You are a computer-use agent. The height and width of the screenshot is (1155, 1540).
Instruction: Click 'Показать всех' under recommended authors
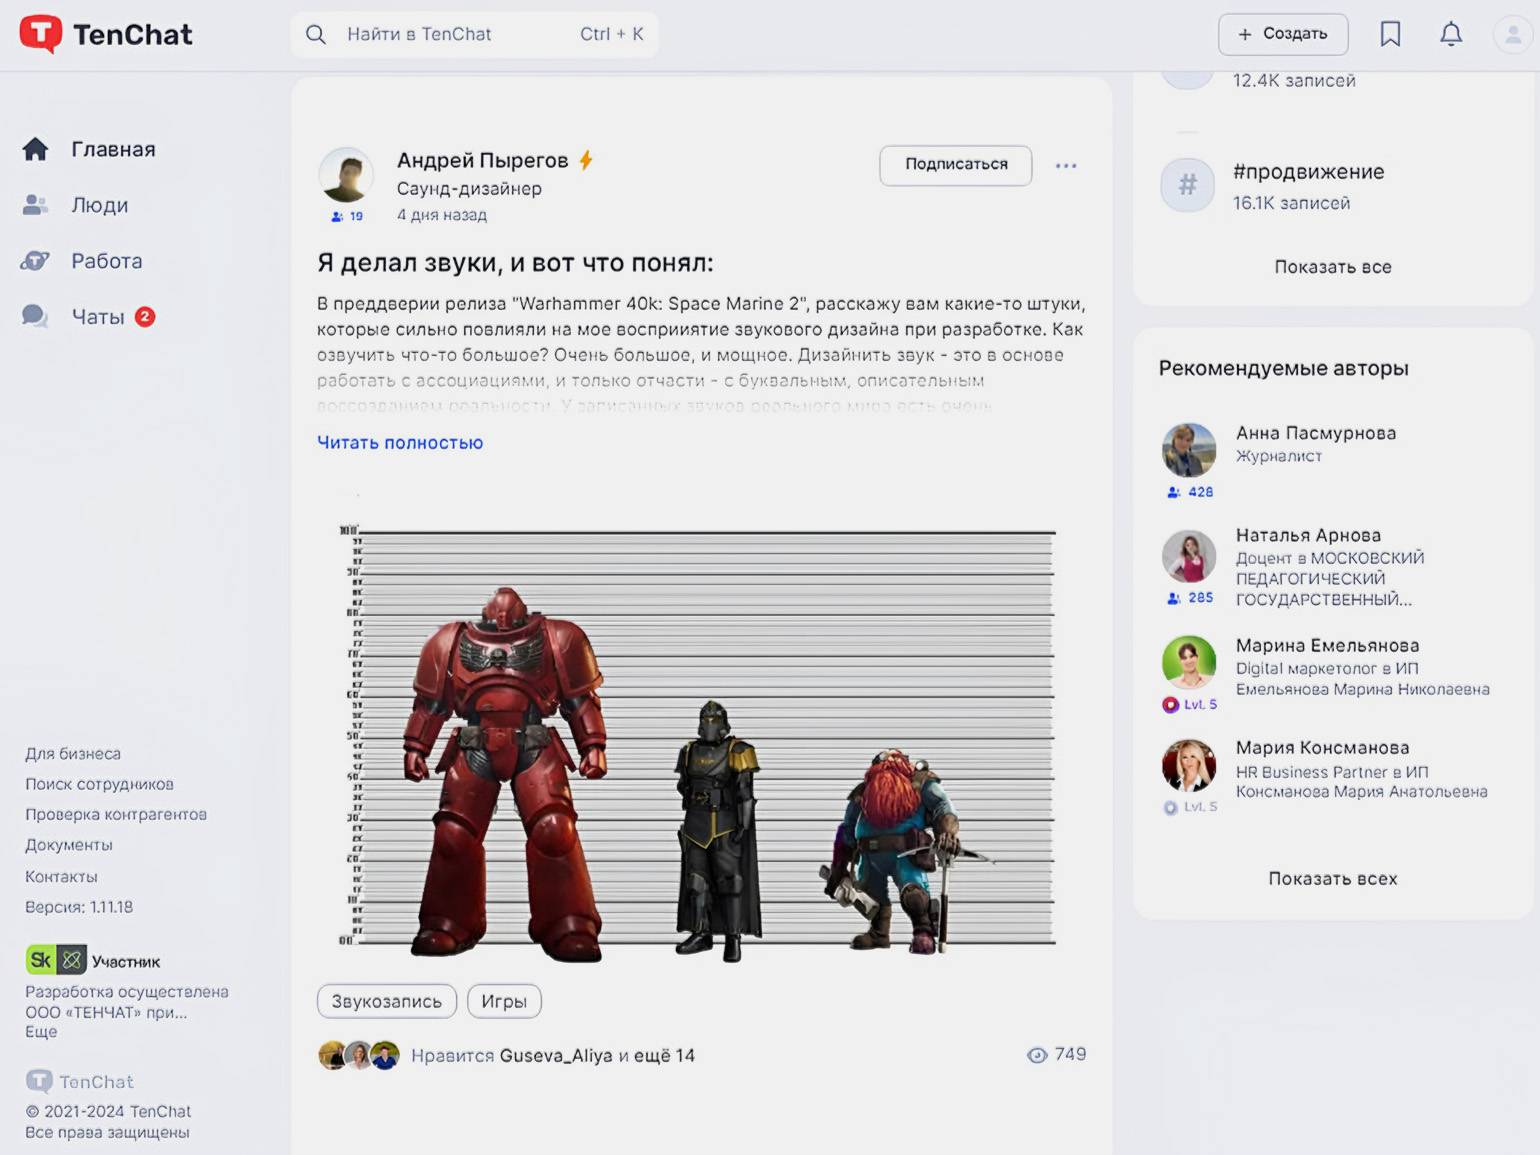click(x=1333, y=879)
